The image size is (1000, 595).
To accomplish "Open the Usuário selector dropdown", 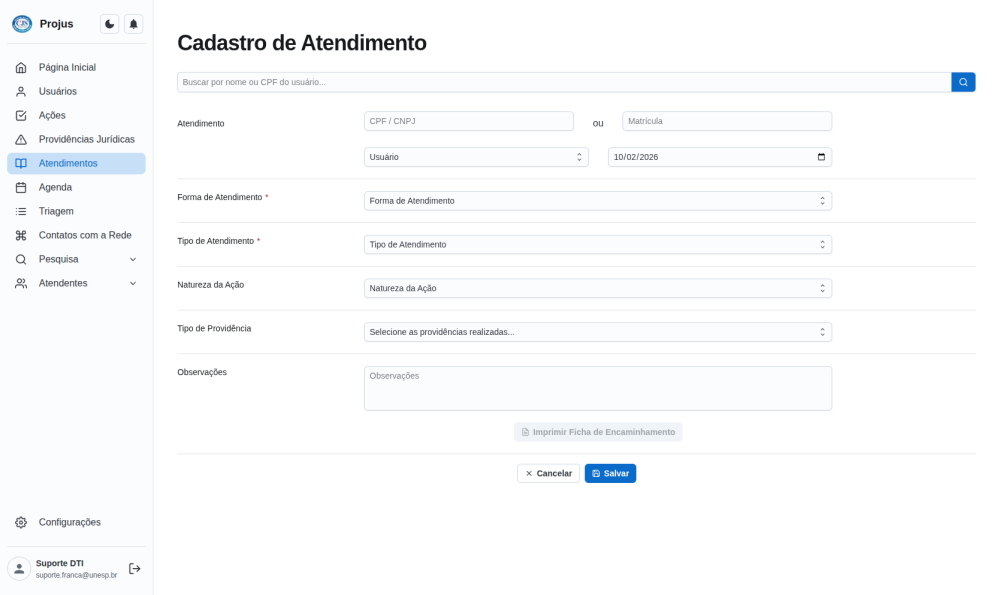I will (476, 157).
